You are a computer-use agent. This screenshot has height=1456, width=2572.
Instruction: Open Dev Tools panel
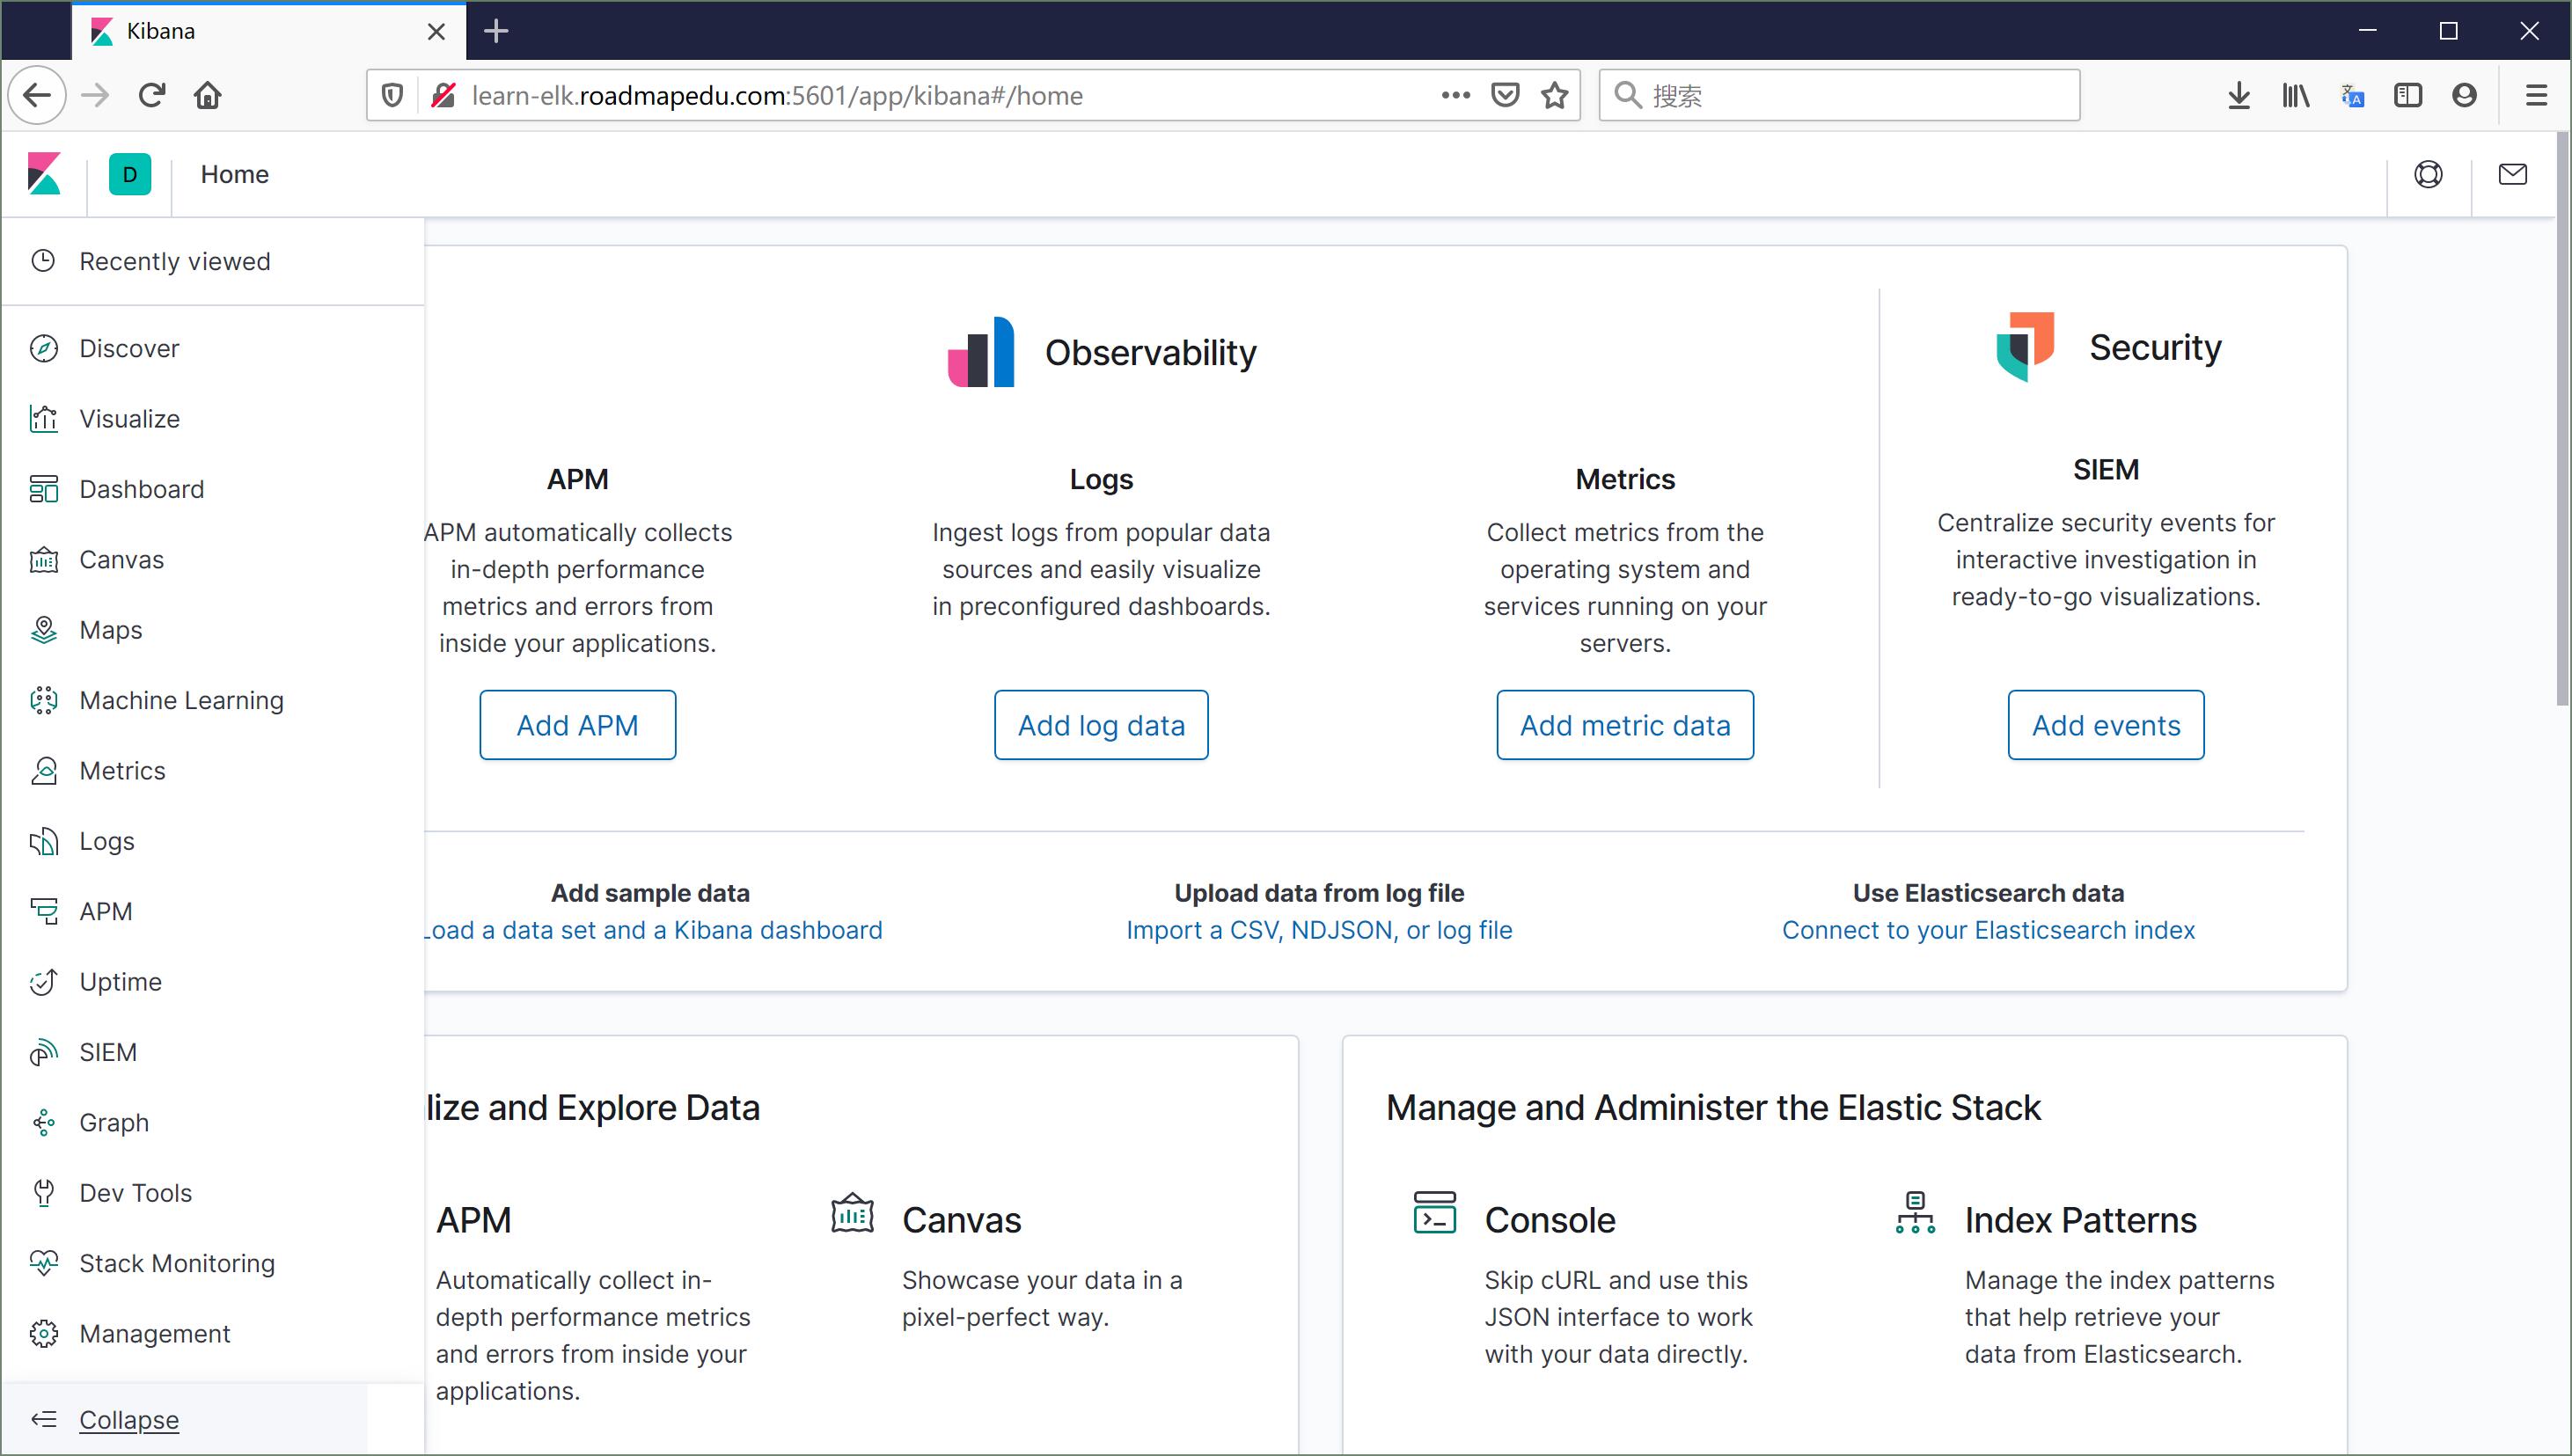click(136, 1193)
